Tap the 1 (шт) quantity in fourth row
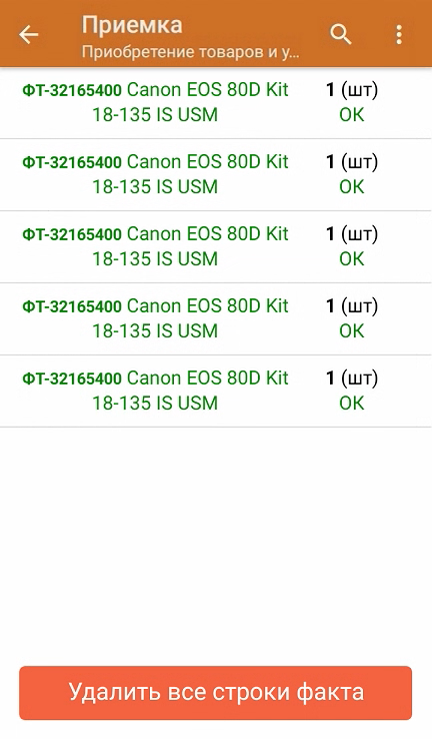 [351, 306]
